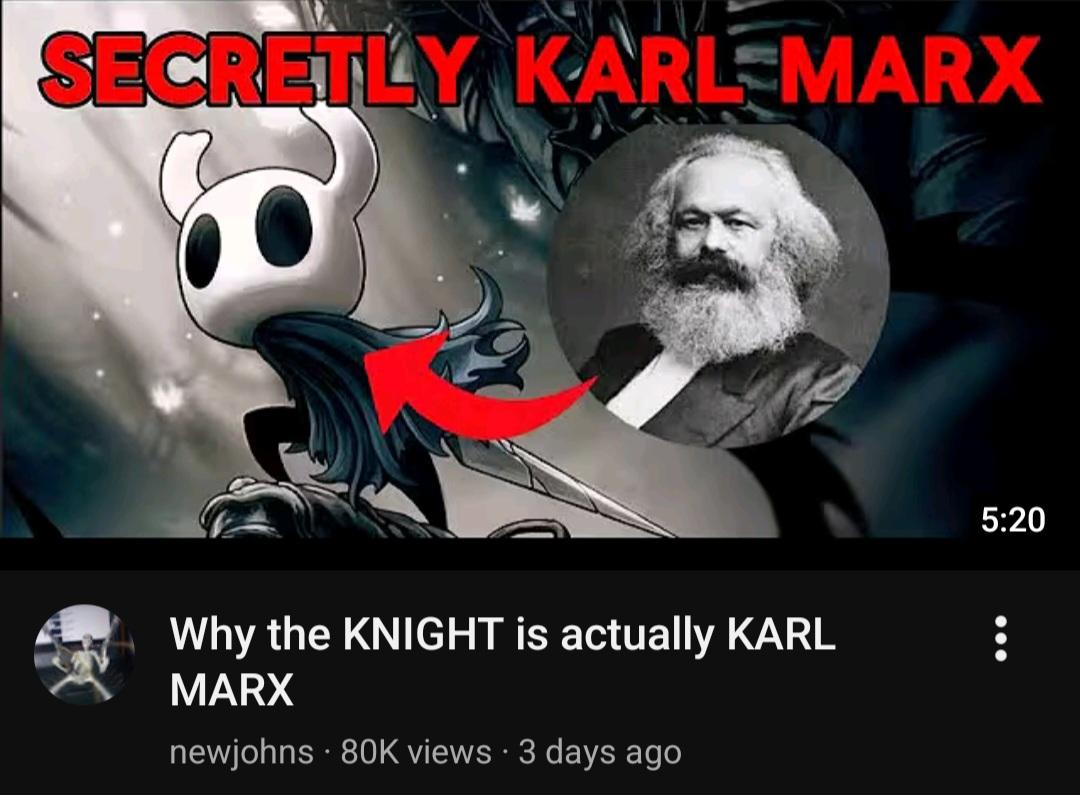Click the Knight's right eye hole
Viewport: 1080px width, 795px height.
tap(284, 226)
